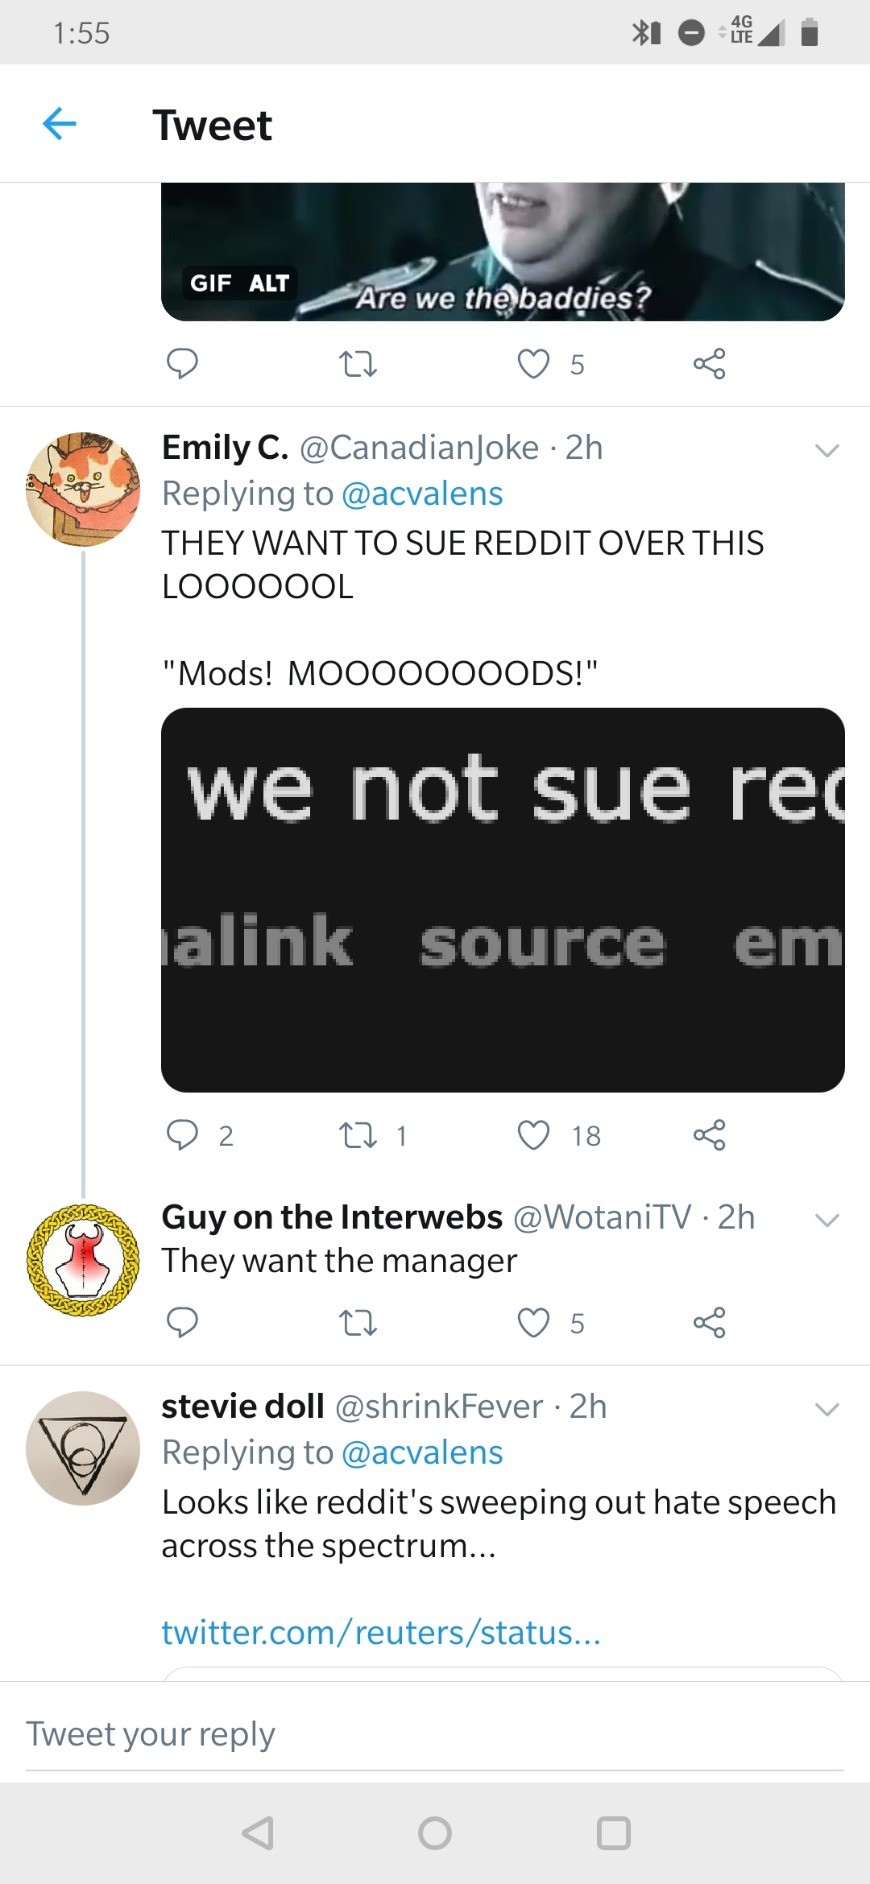Retweet the 'They want the manager' tweet

[x=358, y=1323]
